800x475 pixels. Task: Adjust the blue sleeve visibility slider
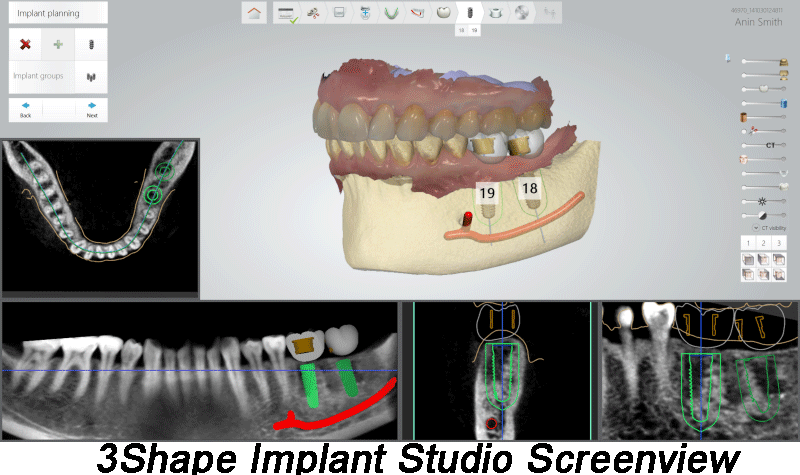coord(764,104)
